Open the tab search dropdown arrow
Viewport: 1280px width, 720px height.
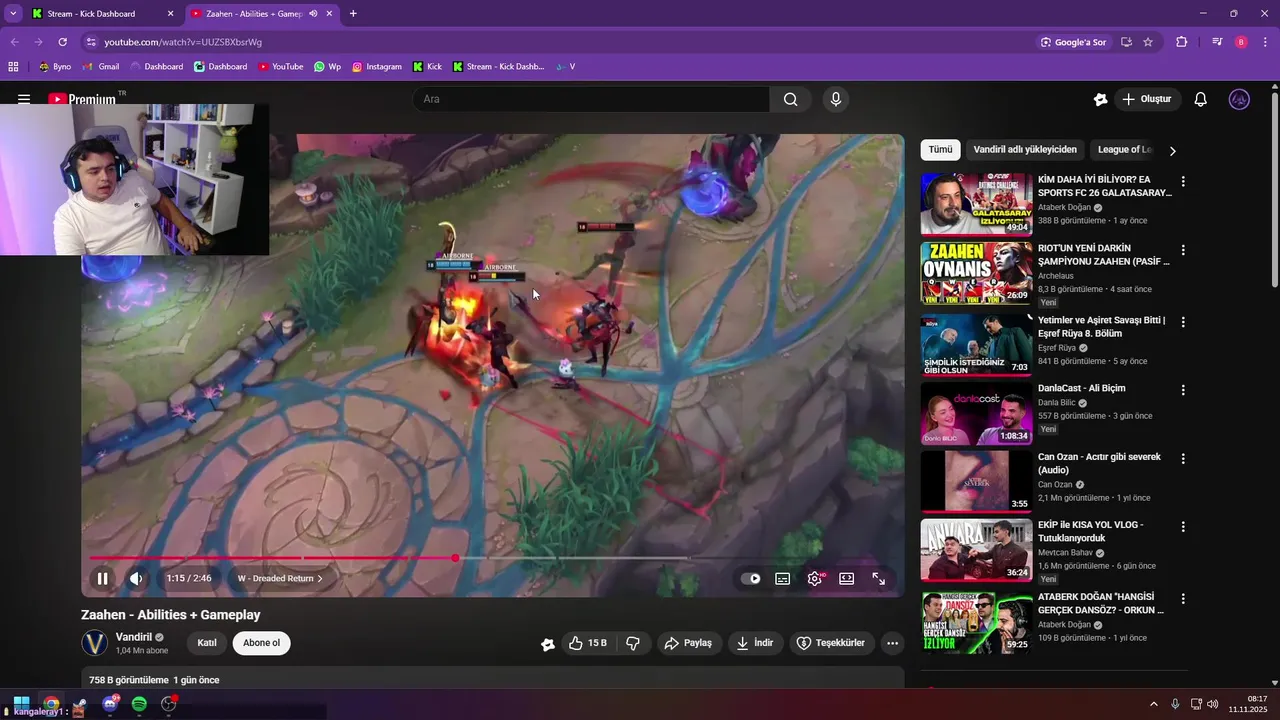(x=12, y=14)
